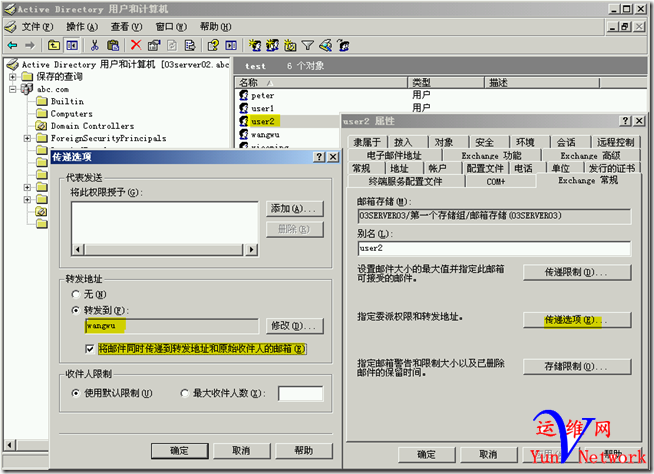Click the 传递选项 button

(577, 320)
